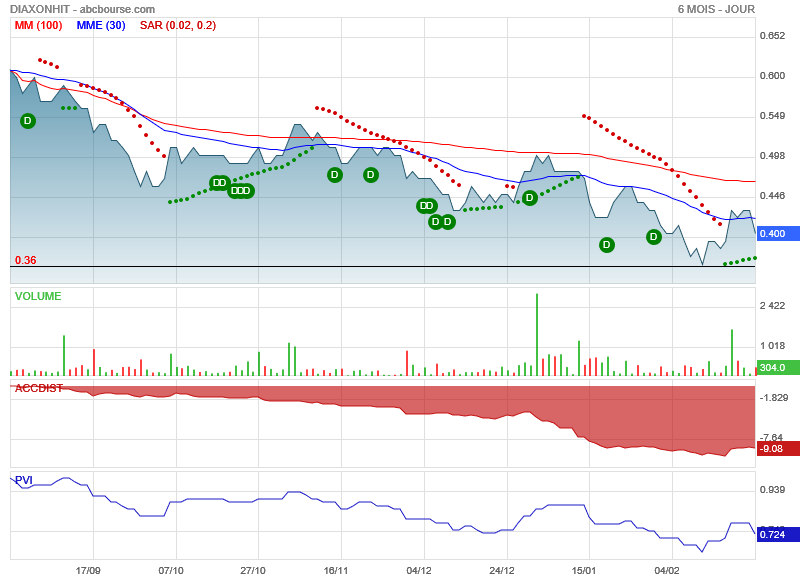
Task: Click the 0.939 PVI axis value
Action: point(772,490)
